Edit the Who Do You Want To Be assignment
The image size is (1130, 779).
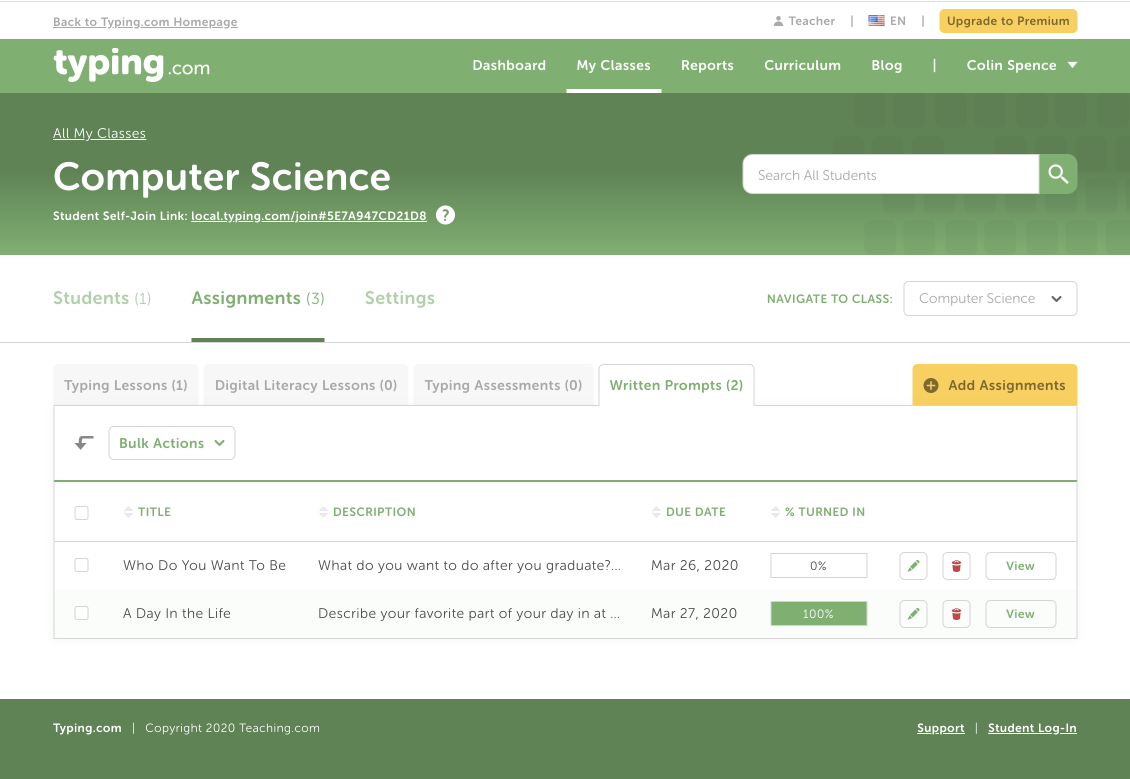pyautogui.click(x=912, y=565)
